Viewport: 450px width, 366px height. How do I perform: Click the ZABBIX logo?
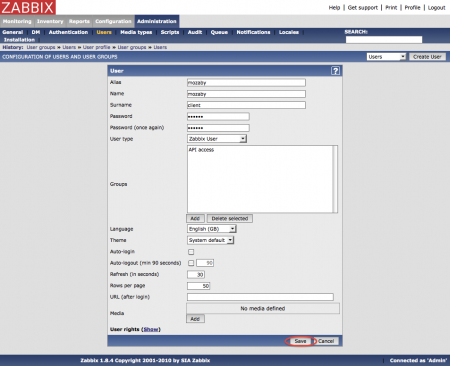point(28,7)
